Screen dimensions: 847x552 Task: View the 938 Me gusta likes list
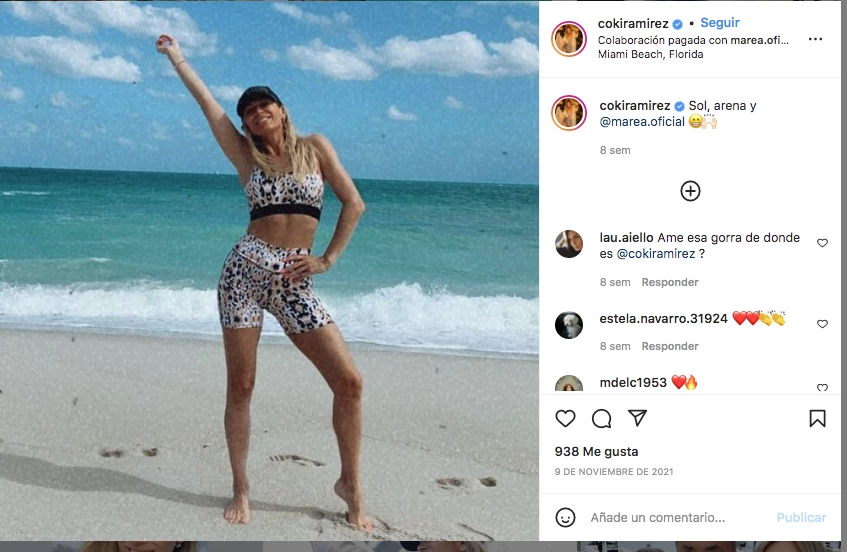(596, 451)
